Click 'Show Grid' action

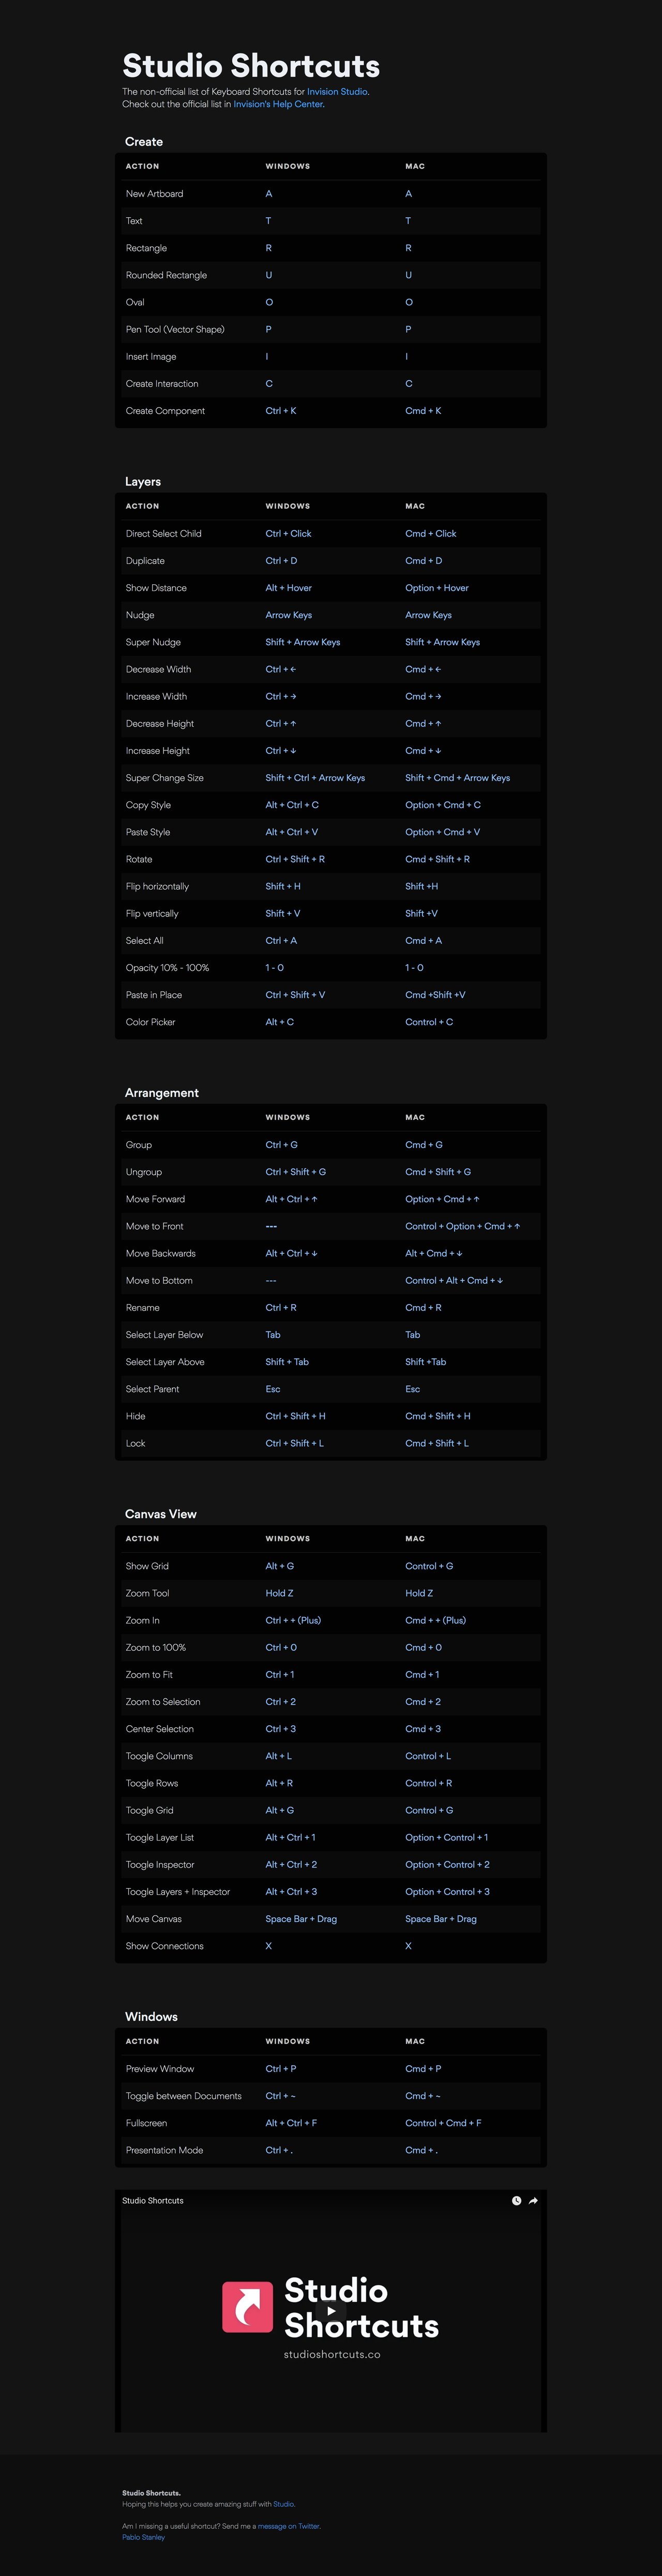[x=147, y=1566]
